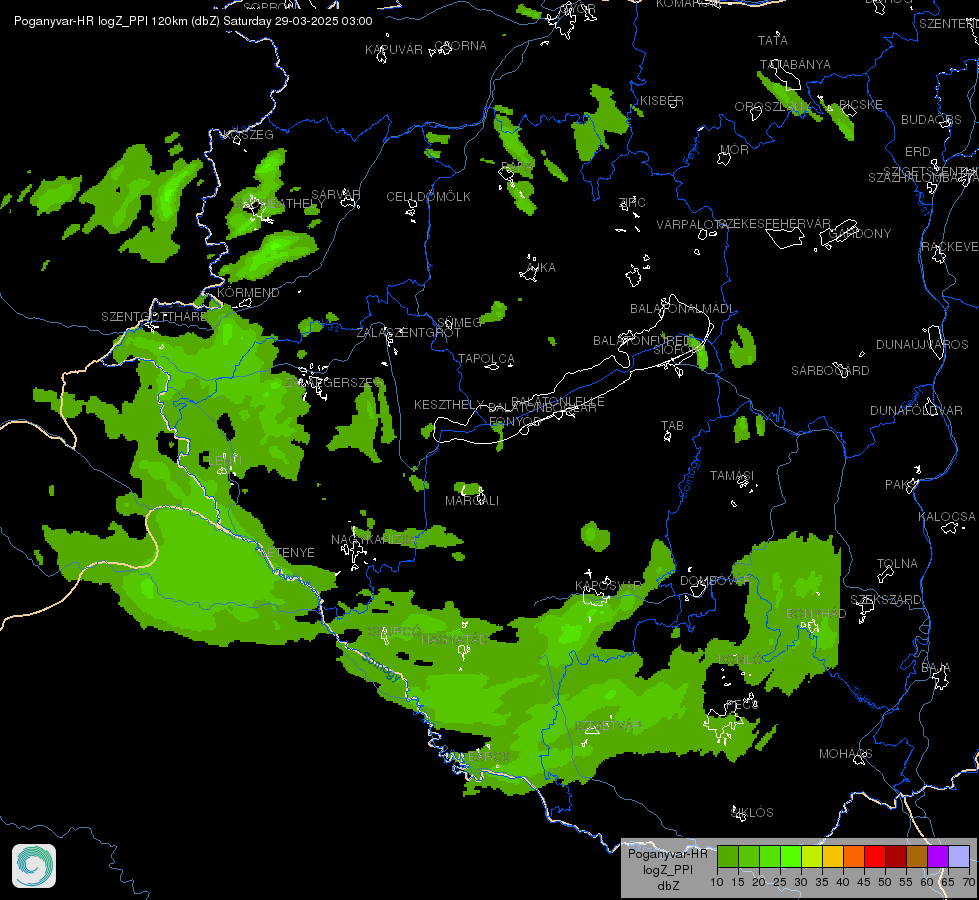979x900 pixels.
Task: Click the city label BICSKE
Action: coord(860,104)
